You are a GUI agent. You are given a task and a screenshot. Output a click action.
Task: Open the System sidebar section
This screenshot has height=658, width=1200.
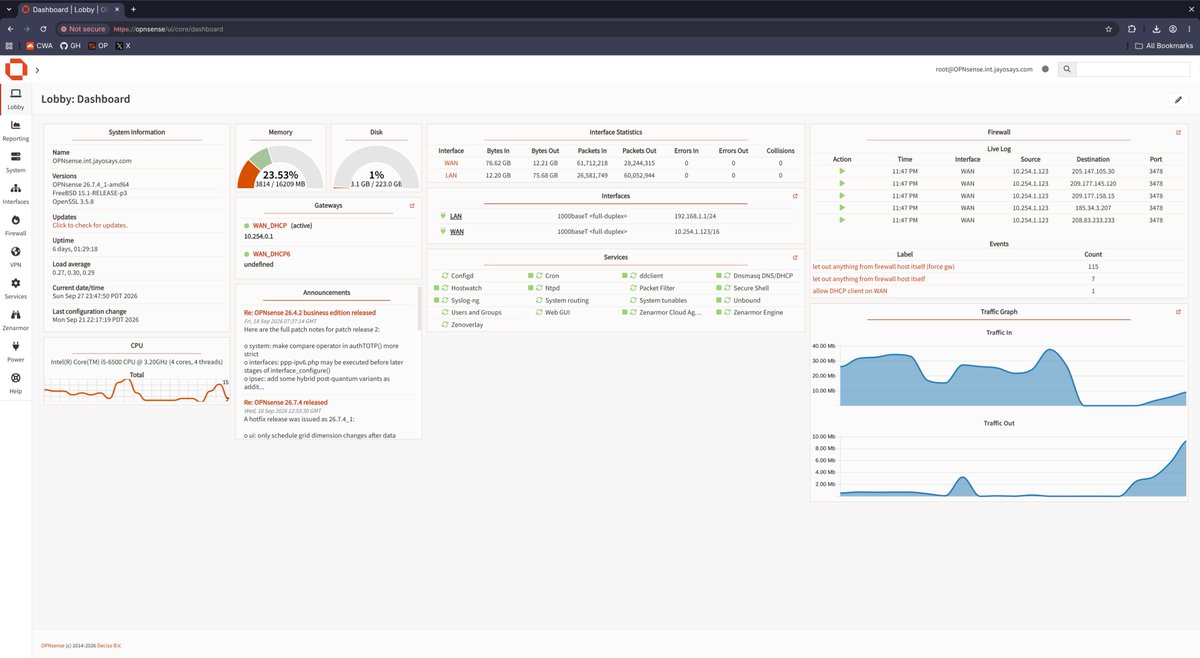point(15,162)
